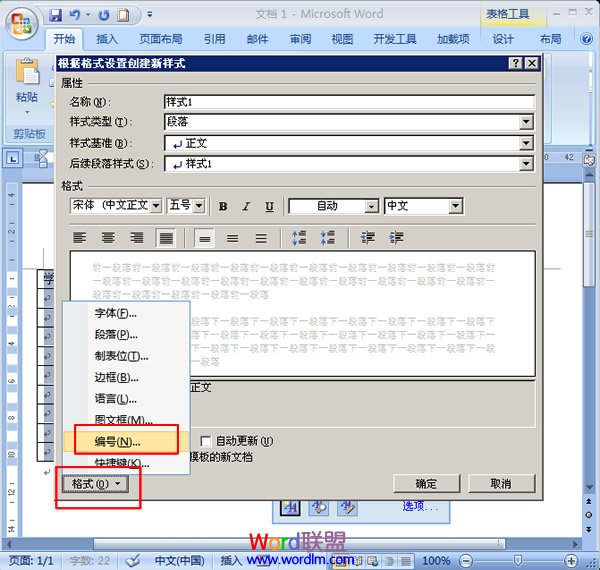
Task: Align paragraph left in dialog
Action: [x=80, y=238]
